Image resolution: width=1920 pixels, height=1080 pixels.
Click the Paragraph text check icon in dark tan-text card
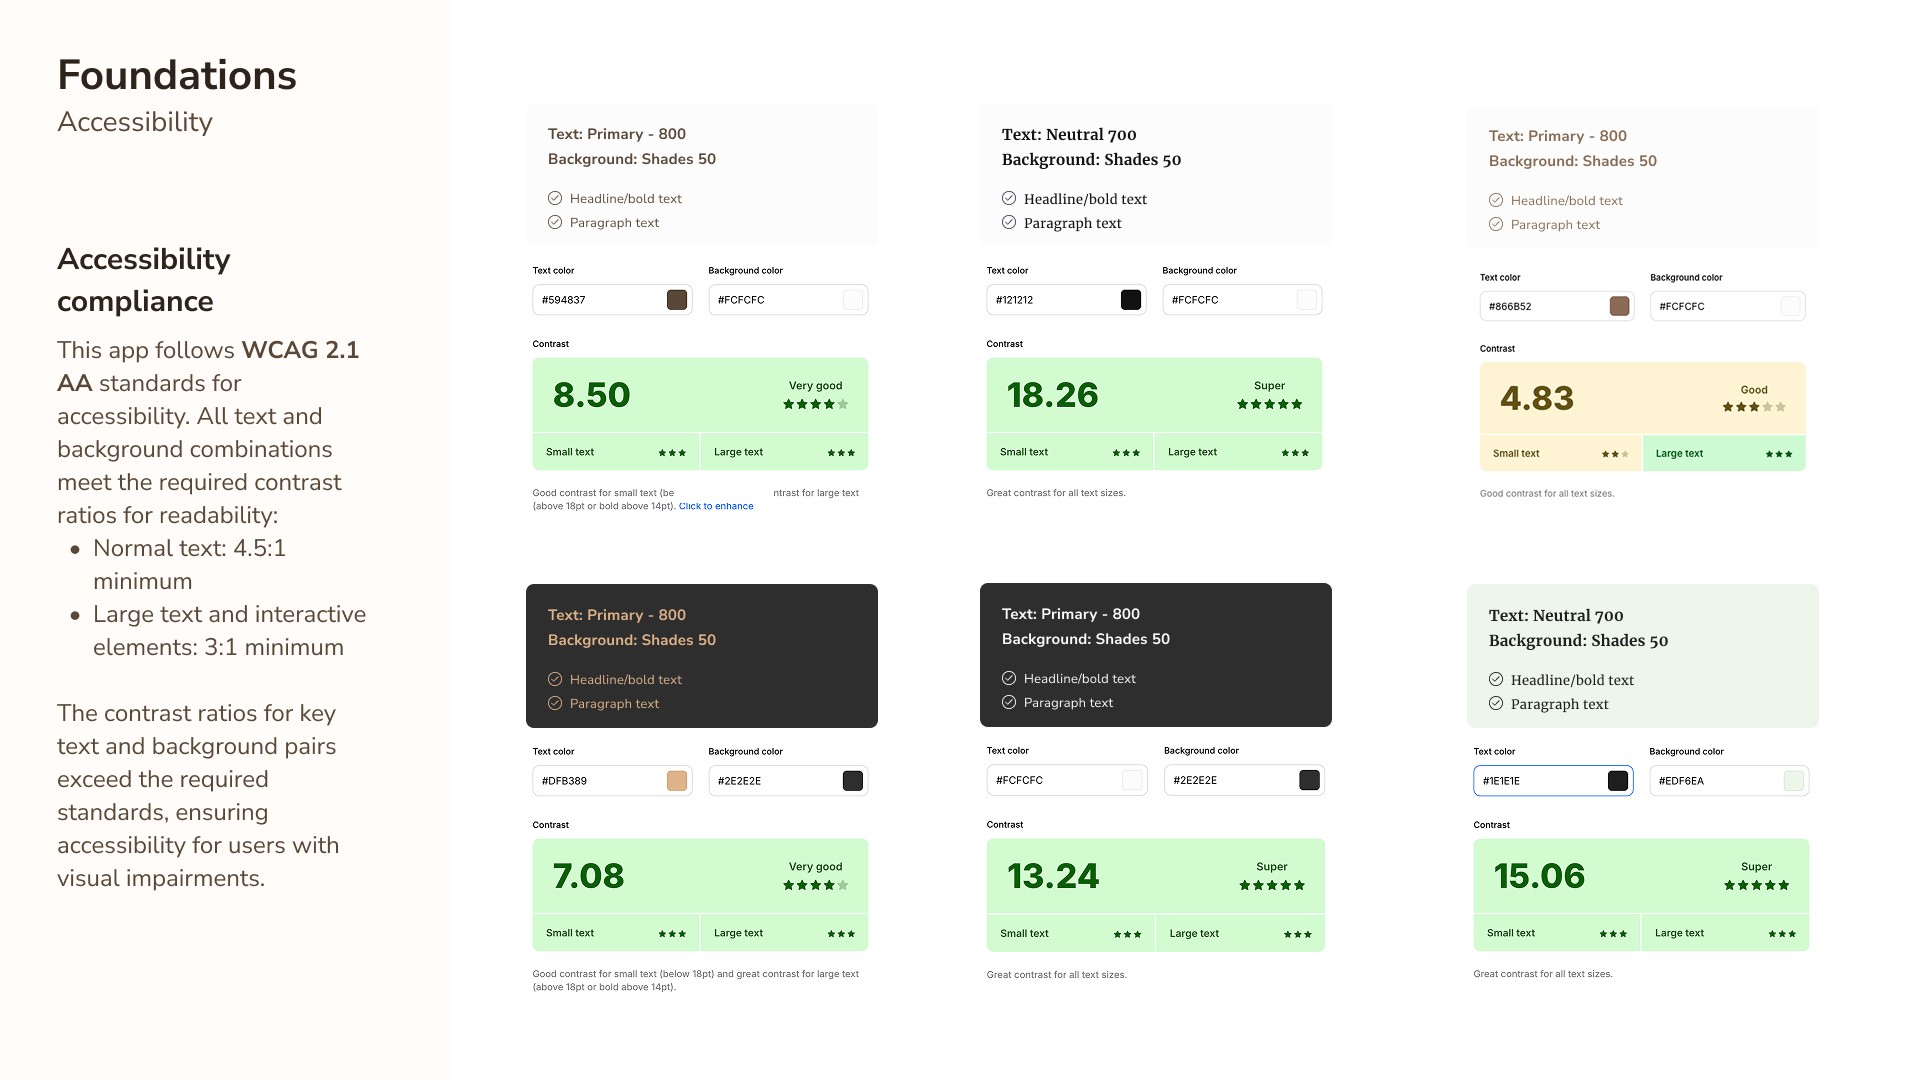tap(555, 704)
